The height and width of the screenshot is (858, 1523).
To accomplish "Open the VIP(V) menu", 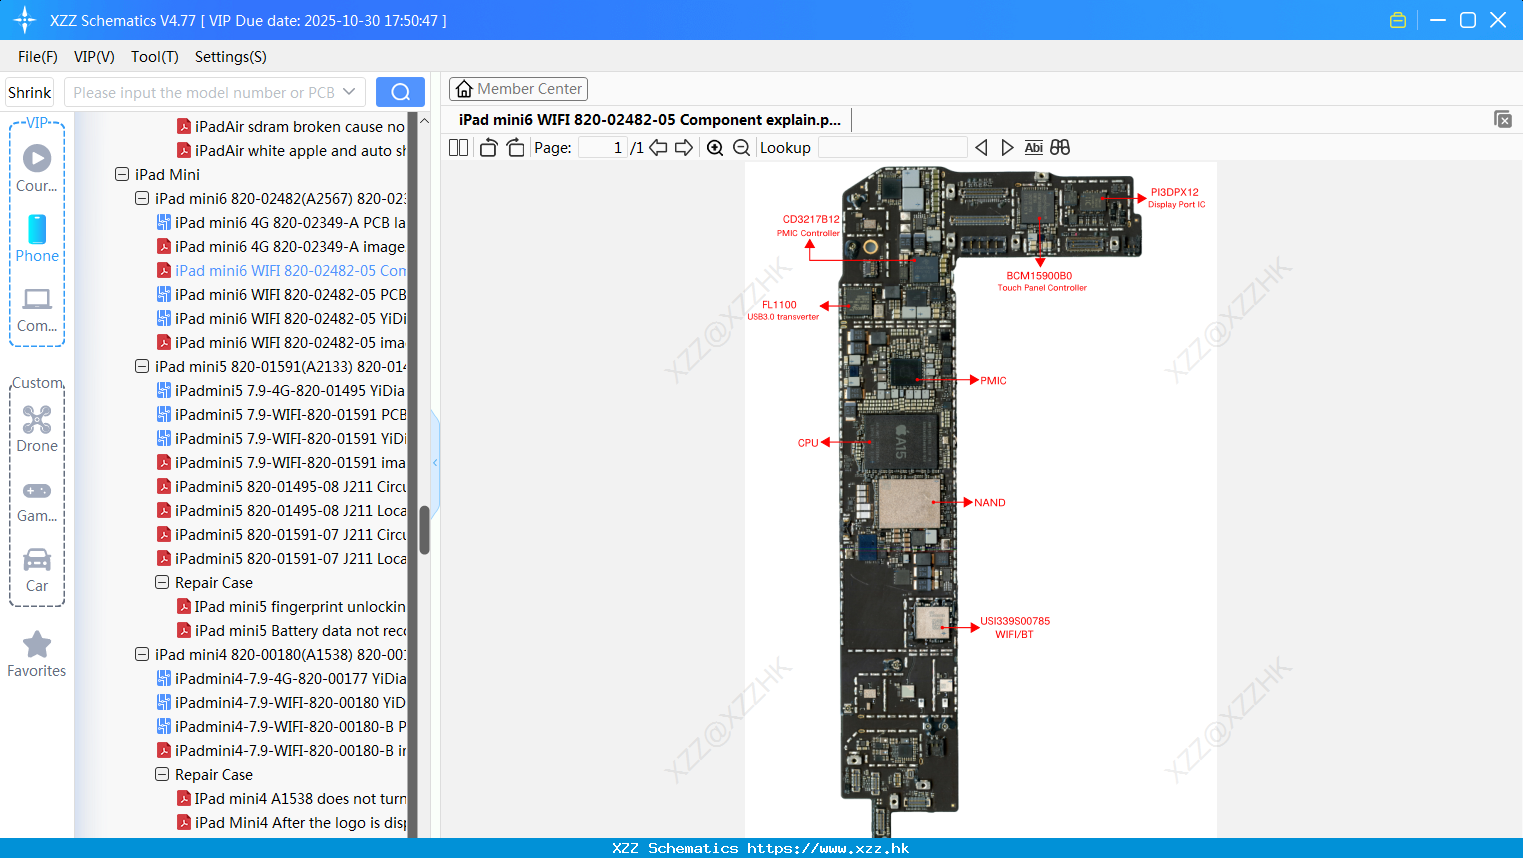I will pos(94,57).
